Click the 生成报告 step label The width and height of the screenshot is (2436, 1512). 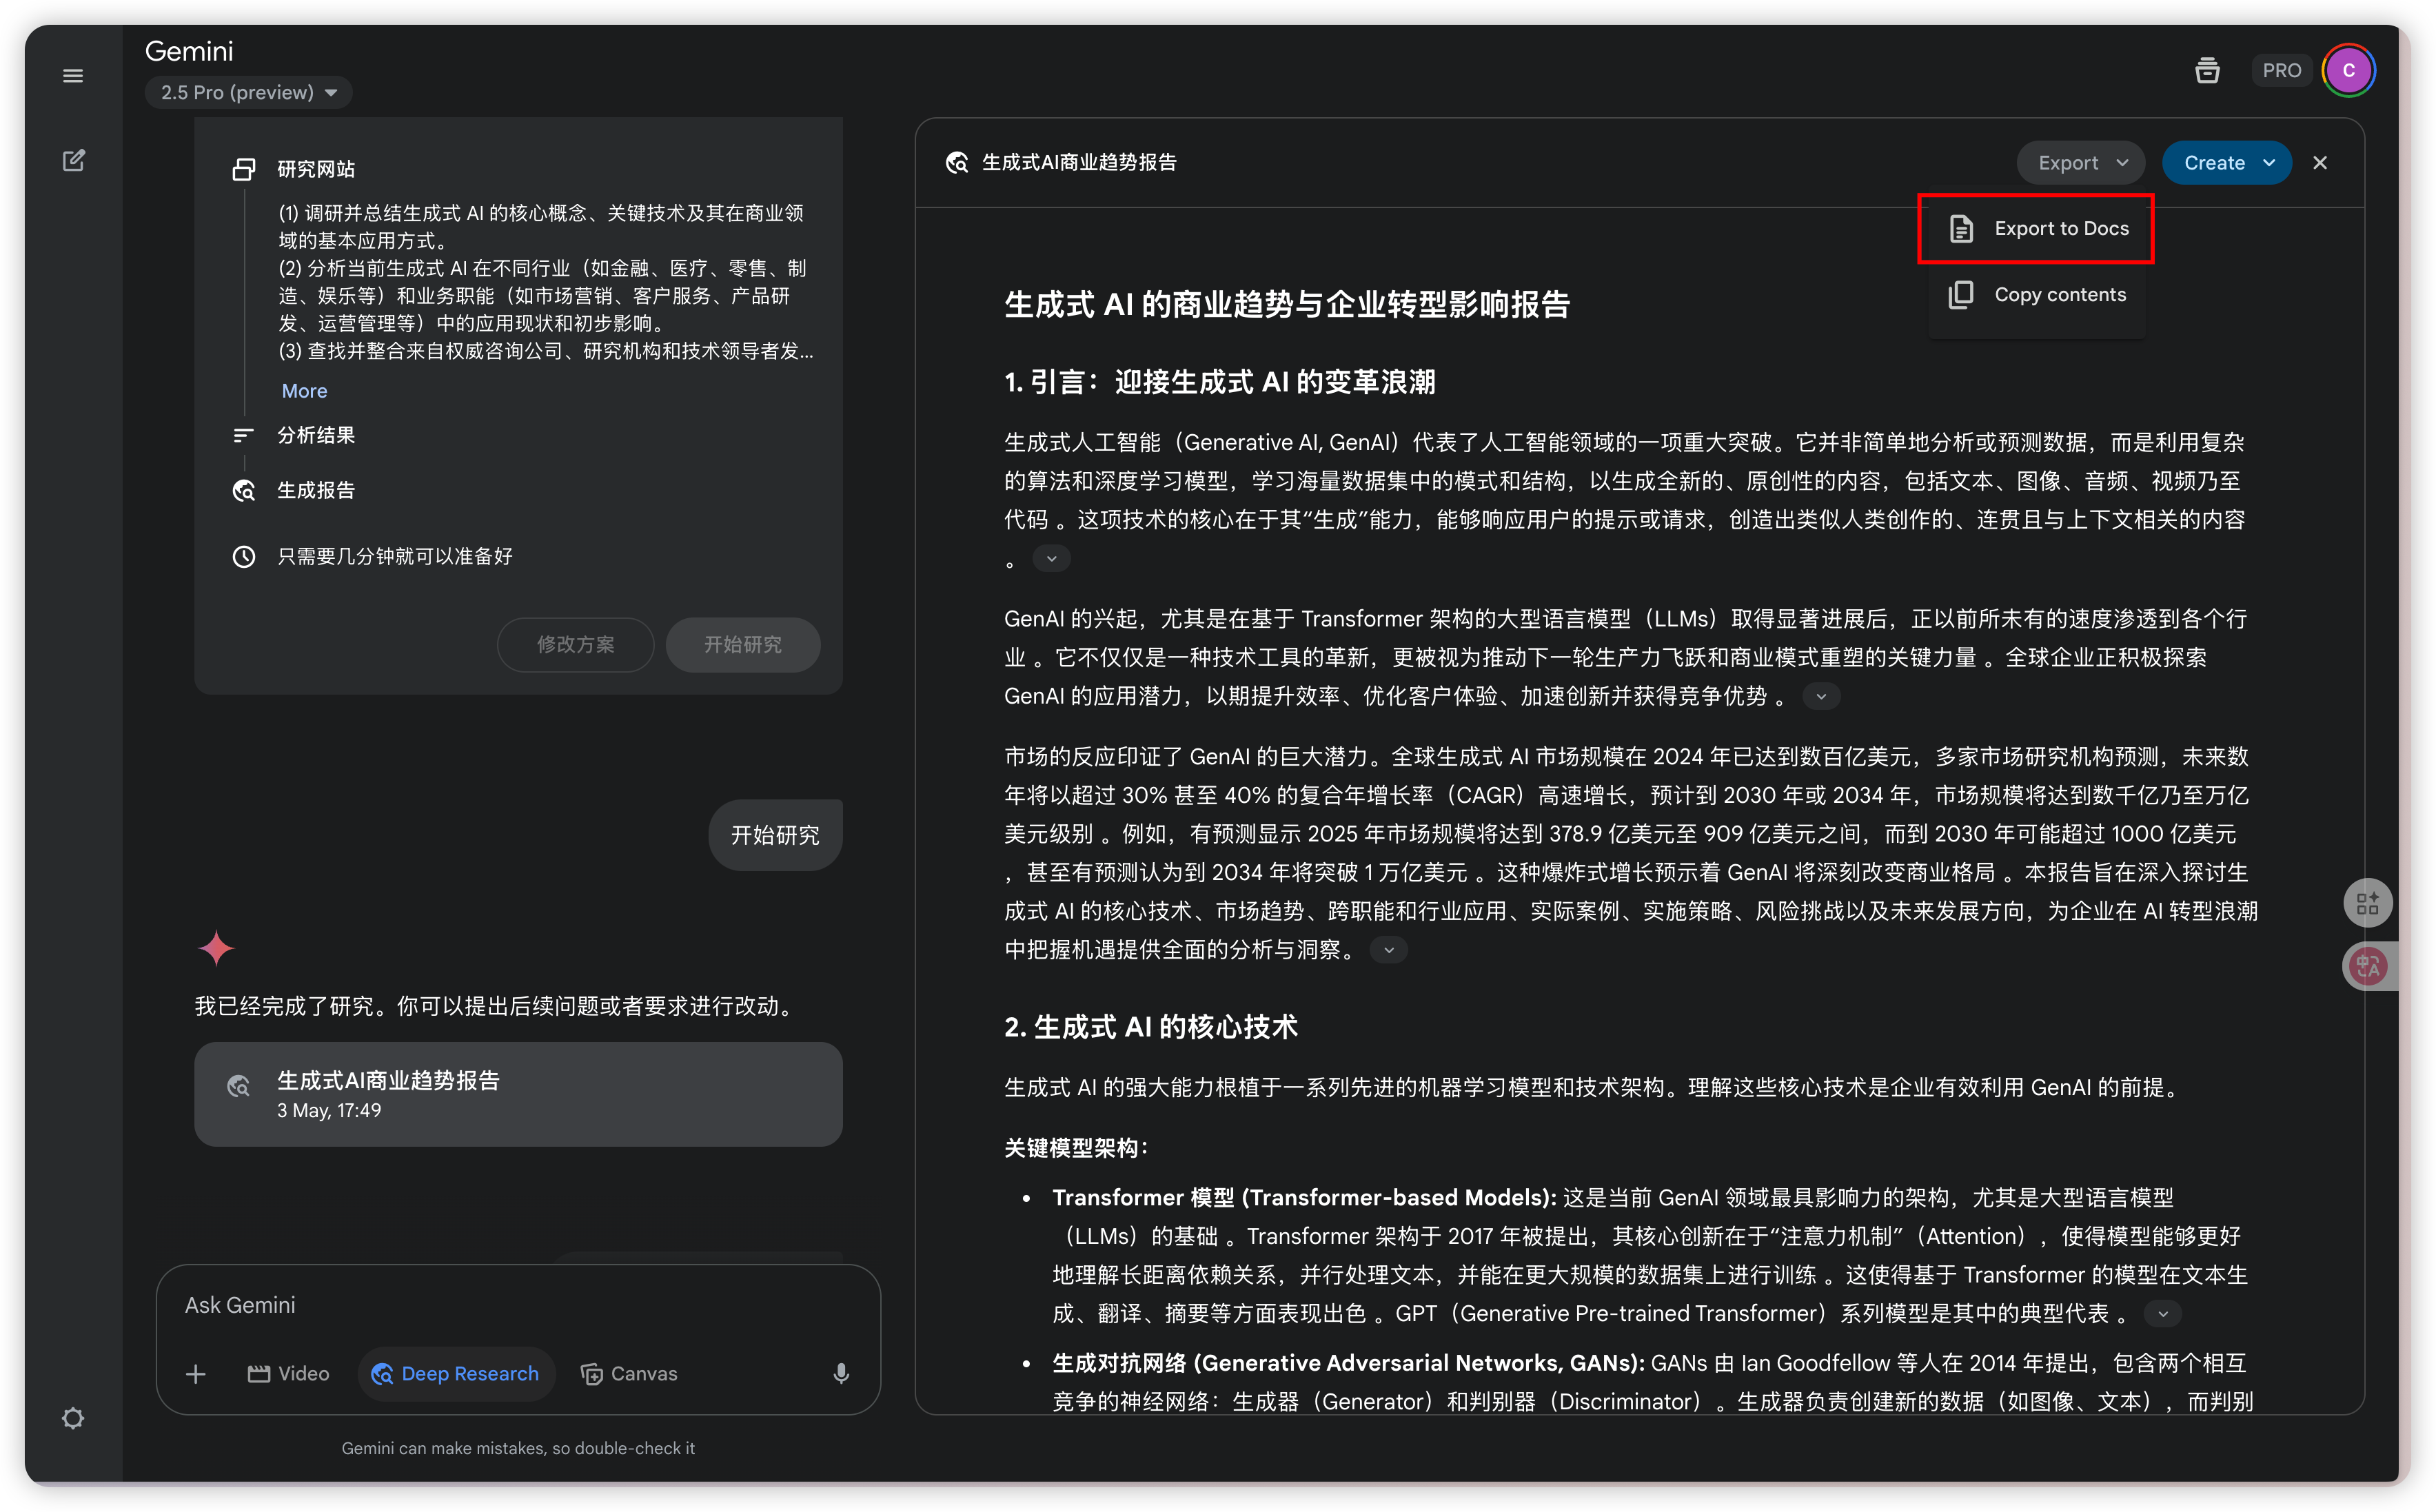coord(316,490)
